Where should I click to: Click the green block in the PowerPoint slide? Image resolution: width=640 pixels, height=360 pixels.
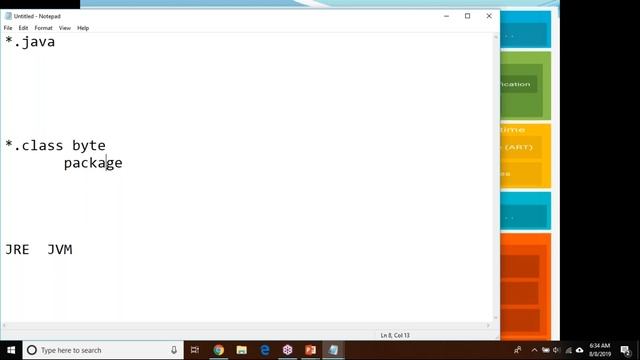click(x=526, y=86)
